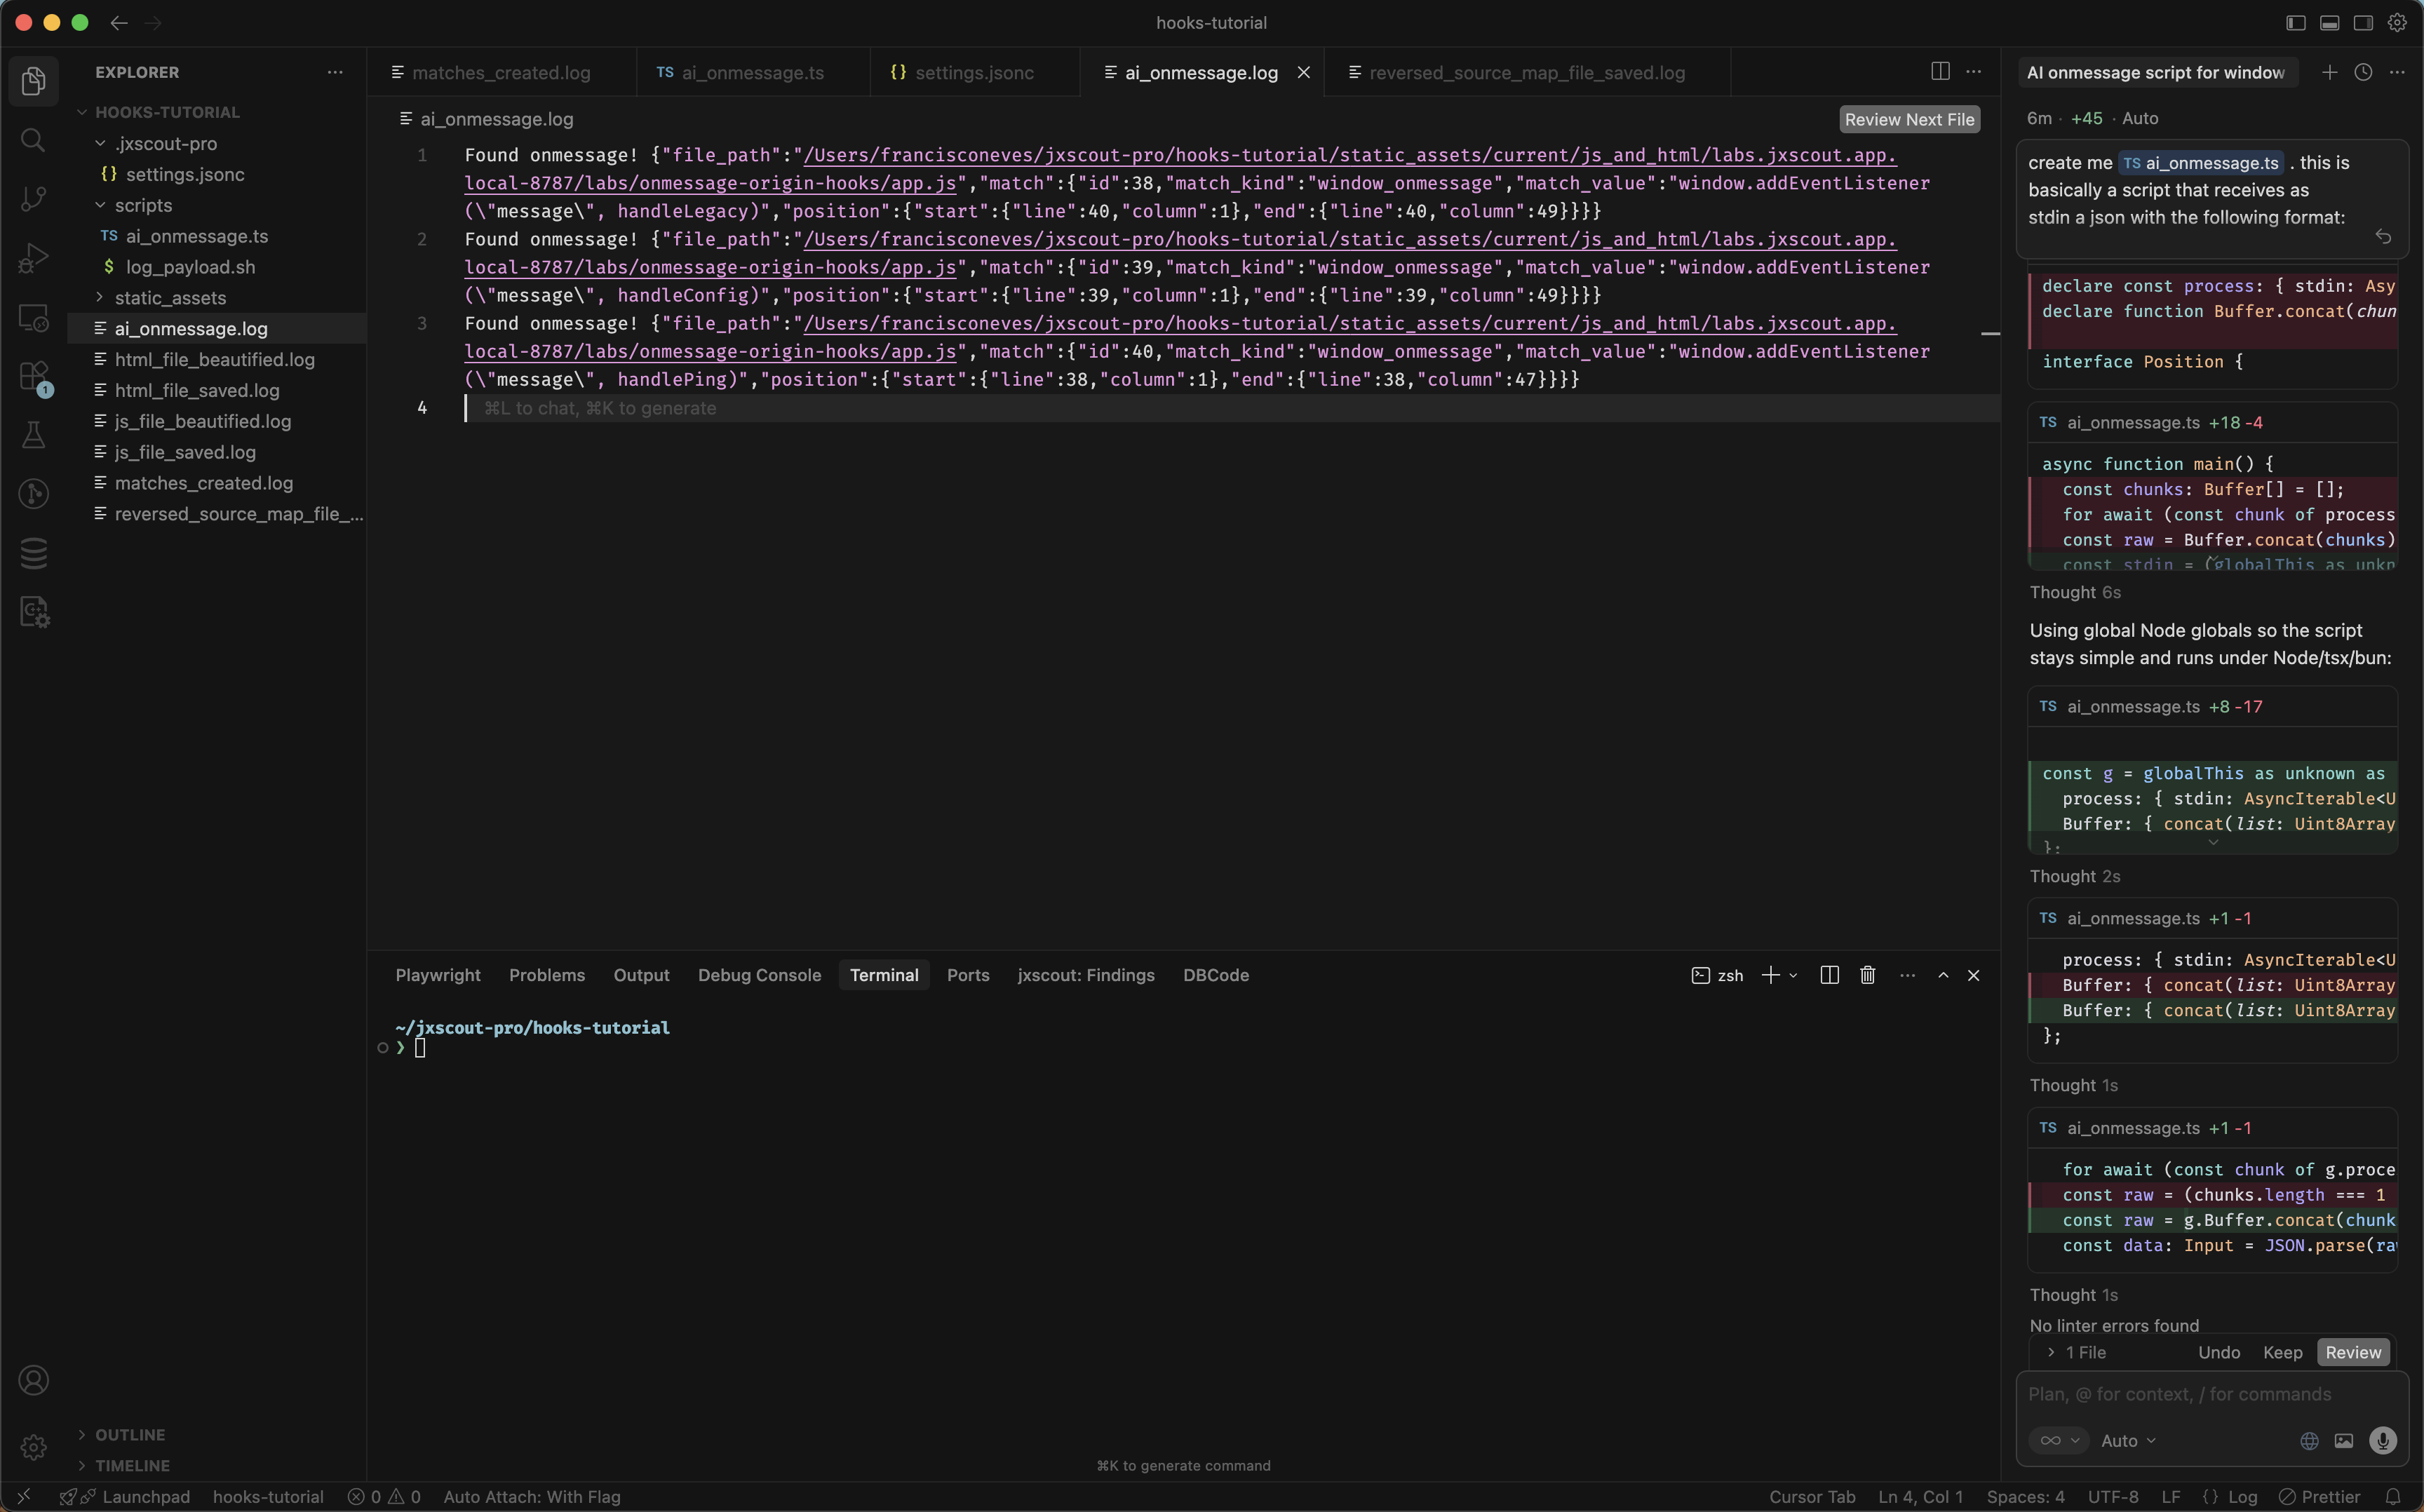Open the Explorer view in activity bar
Image resolution: width=2424 pixels, height=1512 pixels.
tap(33, 81)
